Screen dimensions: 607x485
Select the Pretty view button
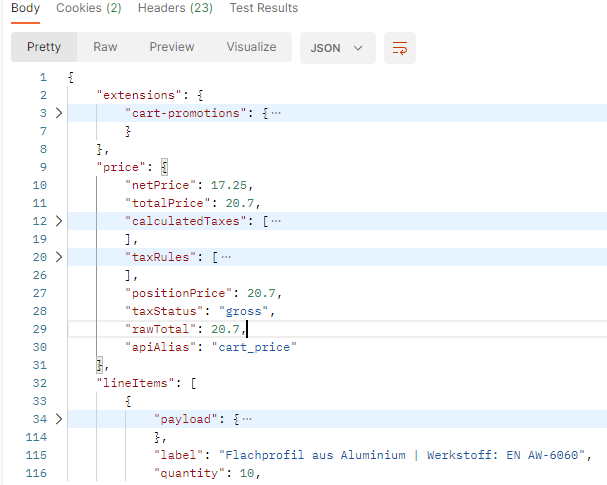point(44,47)
